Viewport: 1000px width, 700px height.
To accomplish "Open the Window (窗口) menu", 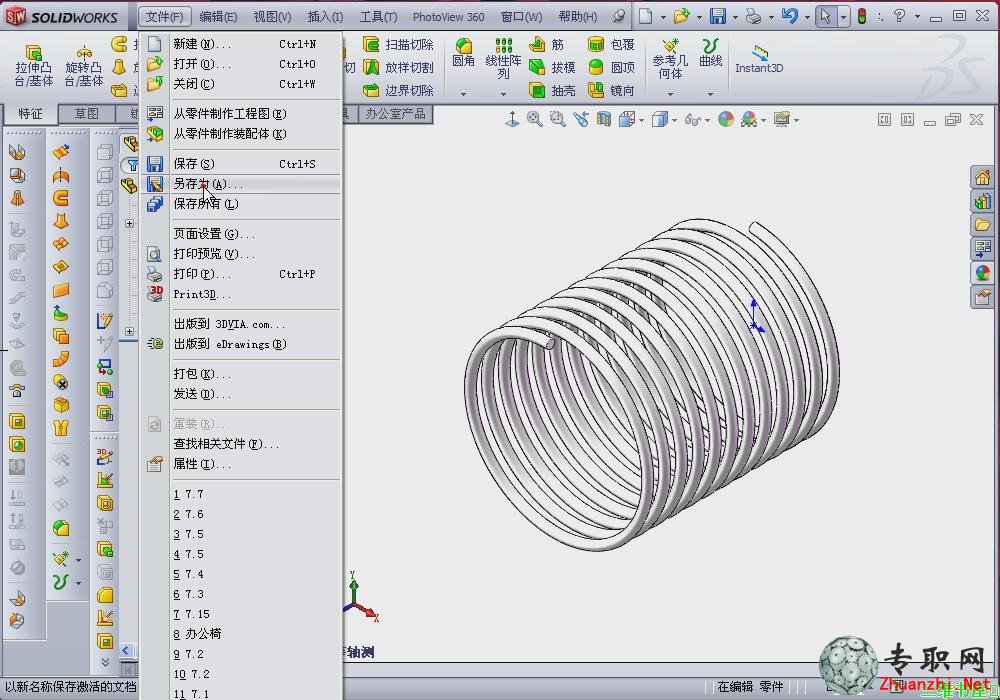I will click(522, 17).
